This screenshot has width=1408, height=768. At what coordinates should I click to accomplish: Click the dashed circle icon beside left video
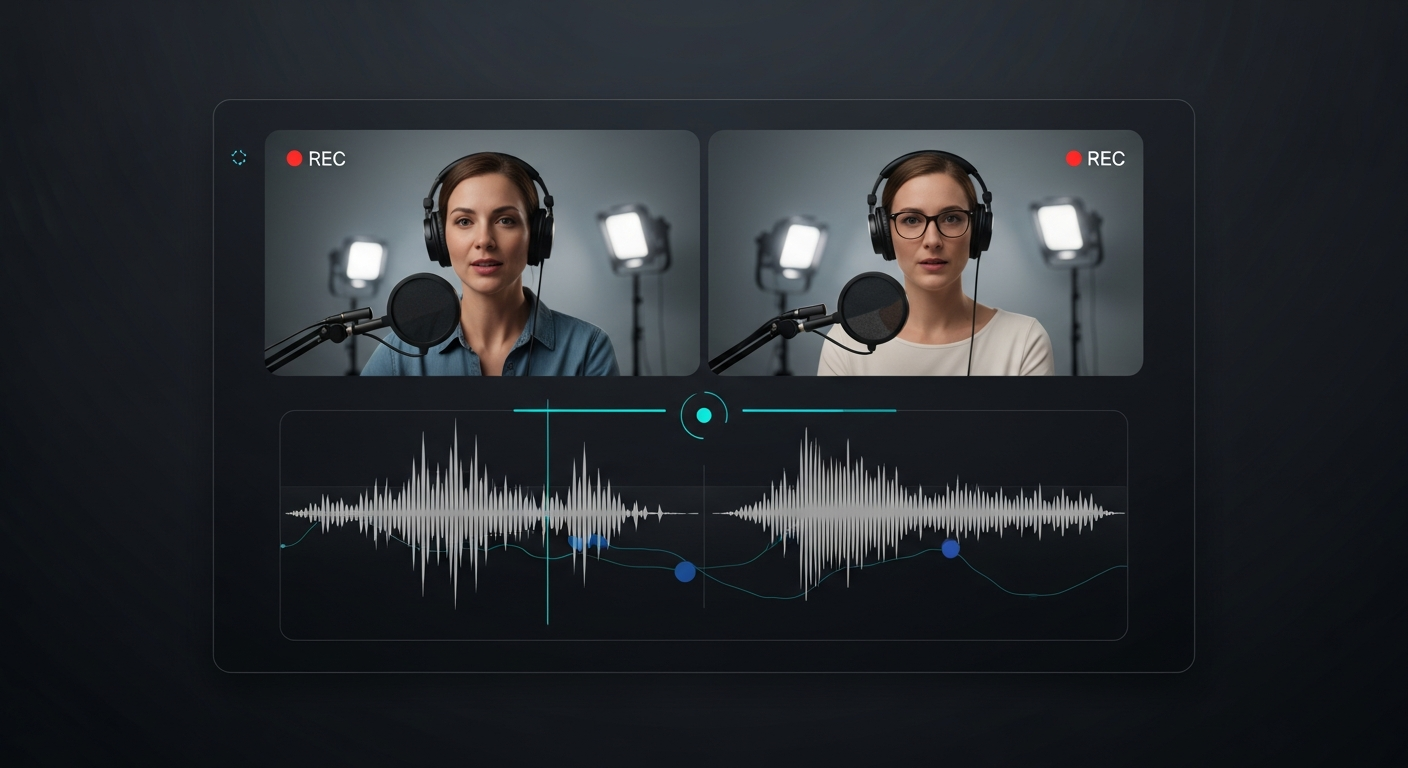(239, 157)
